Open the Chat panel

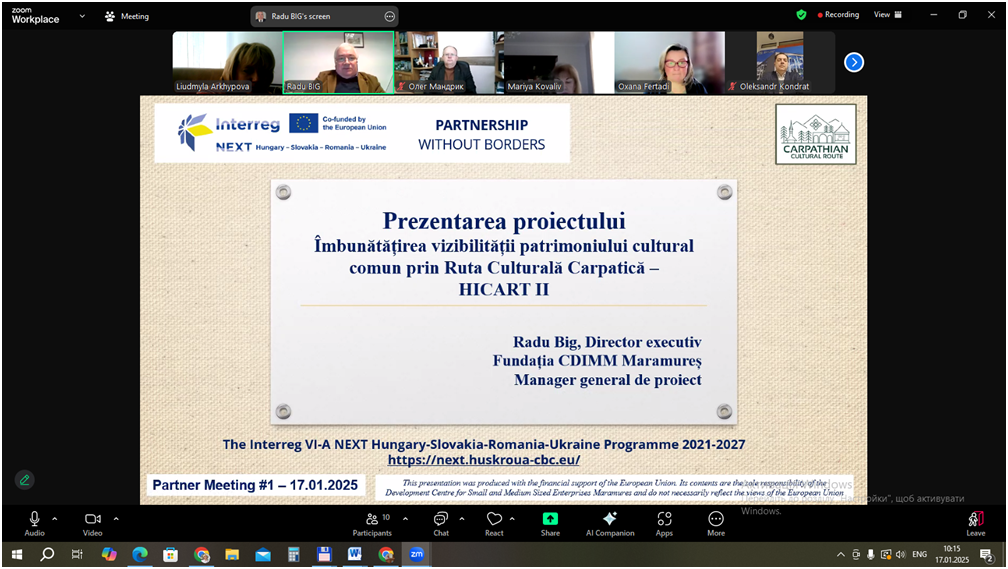pyautogui.click(x=441, y=522)
